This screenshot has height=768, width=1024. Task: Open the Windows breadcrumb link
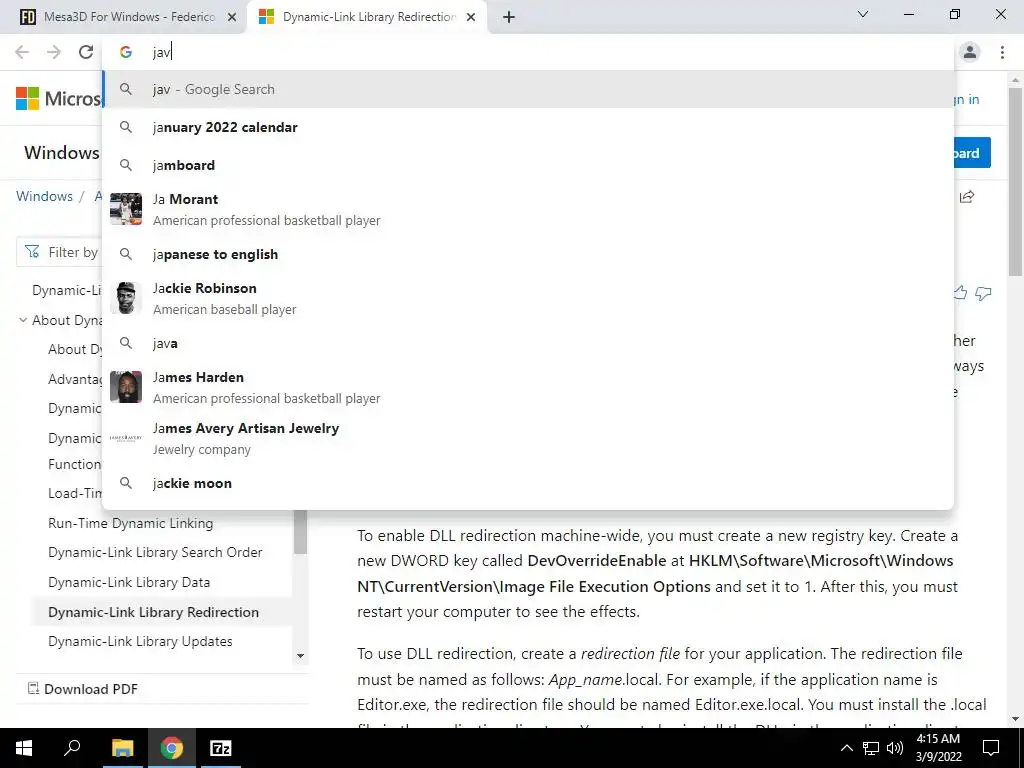pyautogui.click(x=44, y=196)
